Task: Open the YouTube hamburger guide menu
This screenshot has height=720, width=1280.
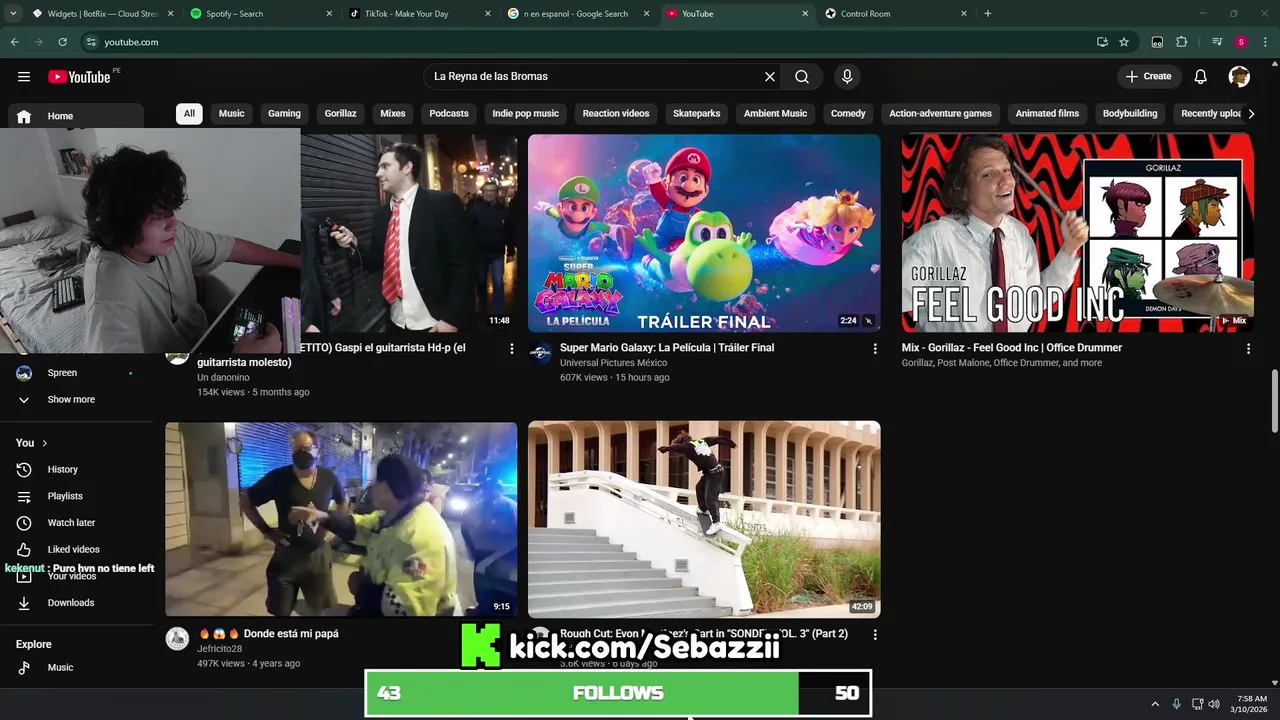Action: [24, 77]
